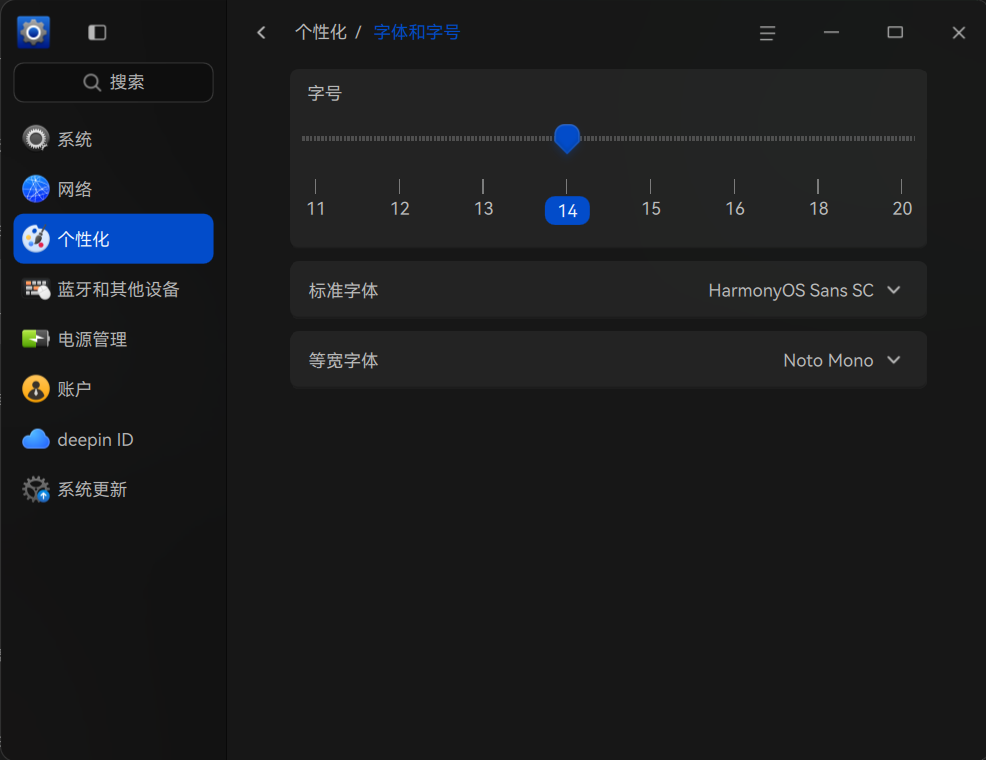Click the 蓝牙和其他设备 icon

coord(35,289)
